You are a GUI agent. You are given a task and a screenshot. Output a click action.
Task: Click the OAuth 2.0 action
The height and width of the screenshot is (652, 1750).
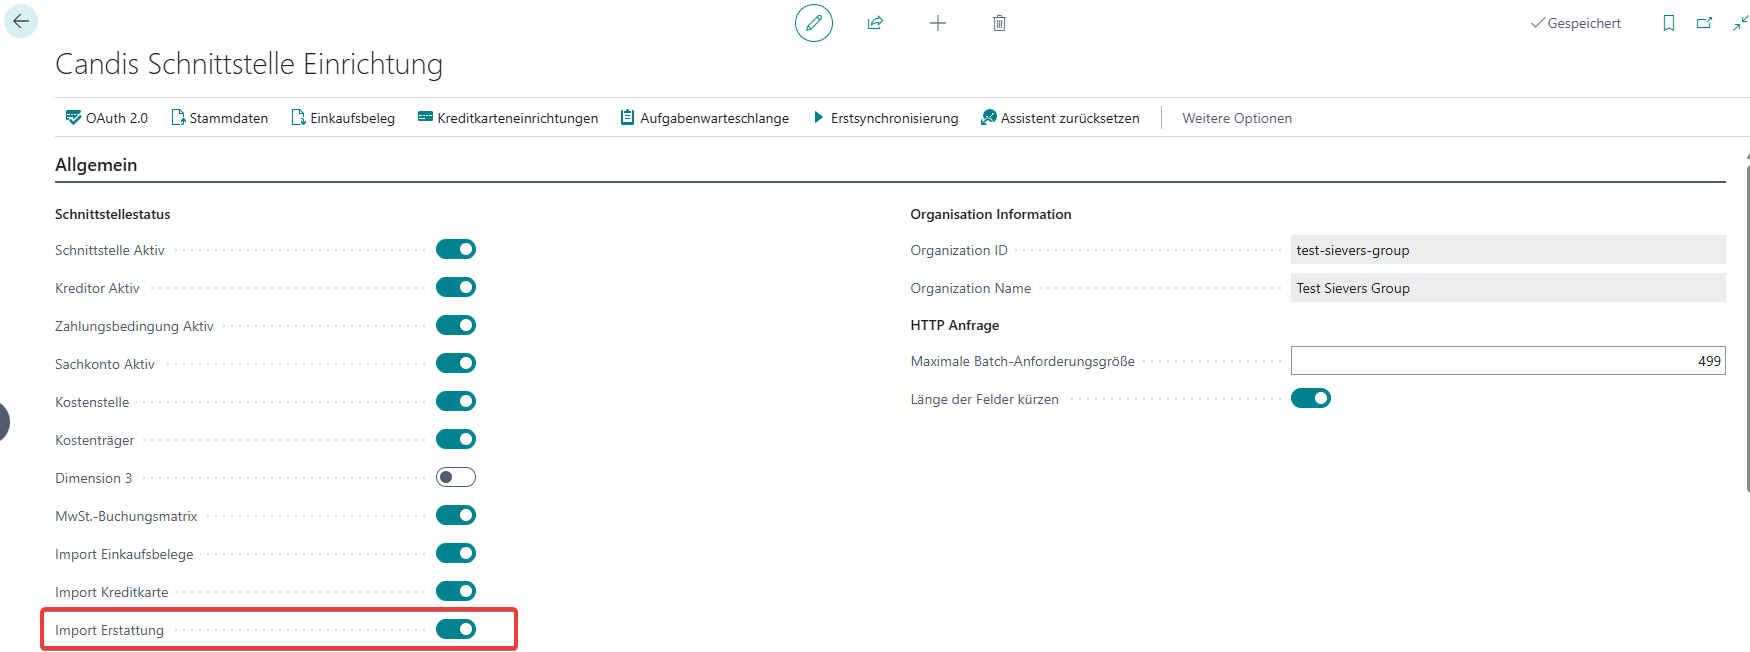(x=107, y=118)
